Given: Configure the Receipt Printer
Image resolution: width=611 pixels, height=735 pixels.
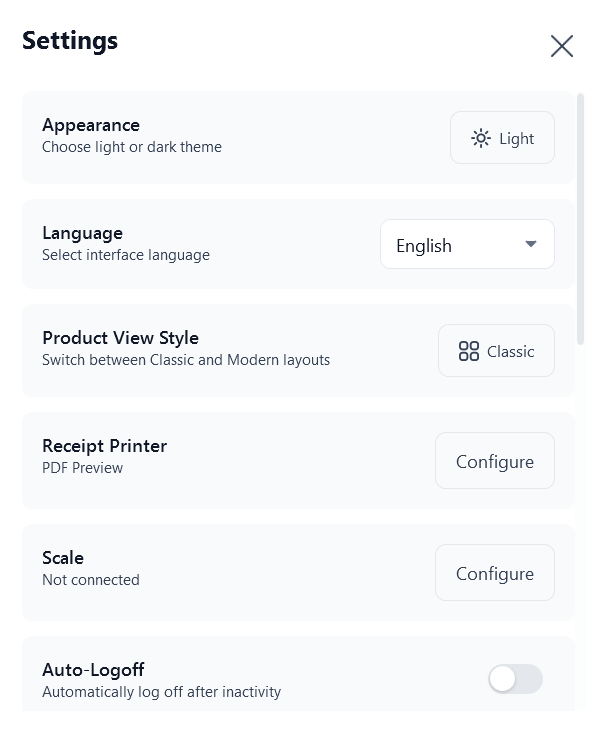Looking at the screenshot, I should click(x=494, y=461).
